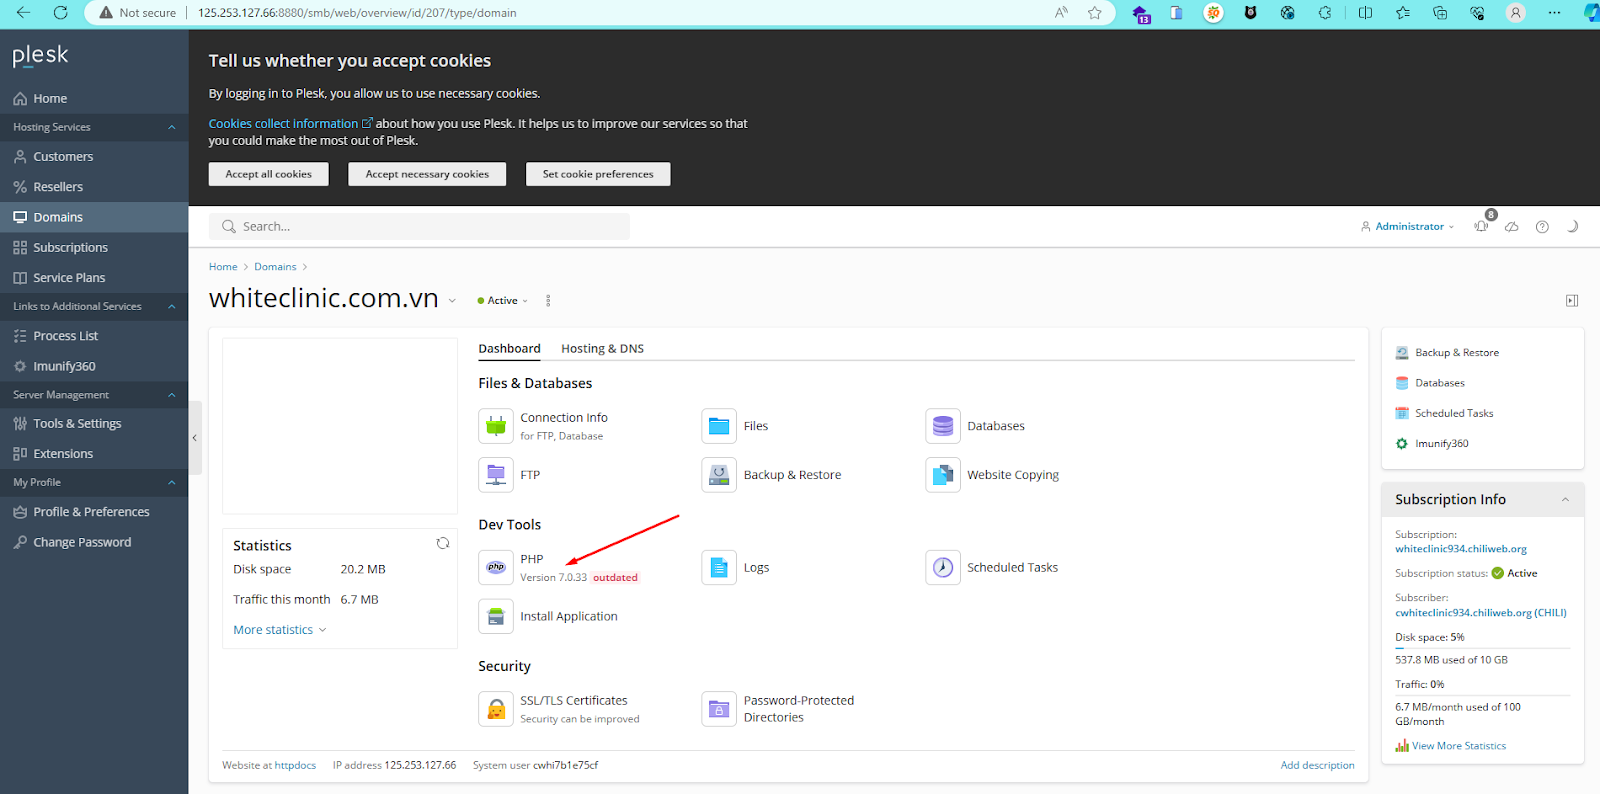The height and width of the screenshot is (794, 1600).
Task: Switch to the Hosting & DNS tab
Action: [x=602, y=348]
